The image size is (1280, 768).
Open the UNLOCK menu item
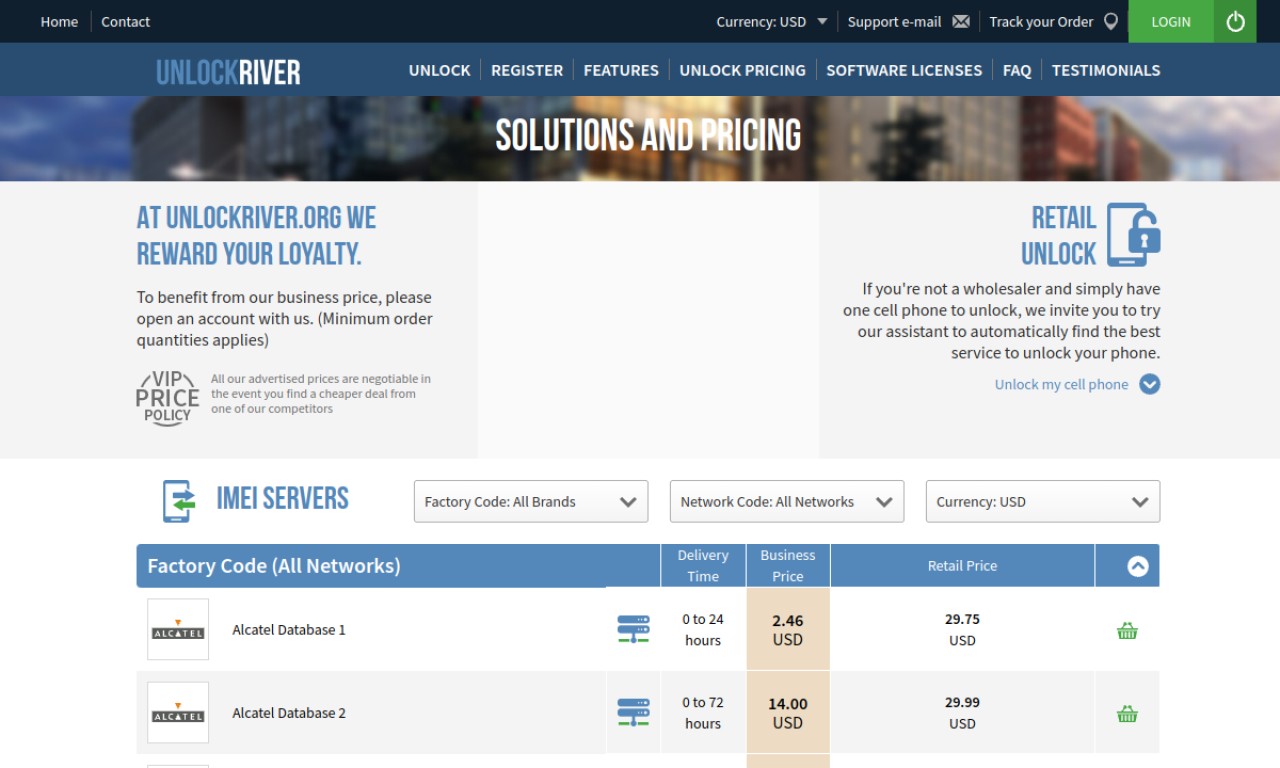(440, 70)
